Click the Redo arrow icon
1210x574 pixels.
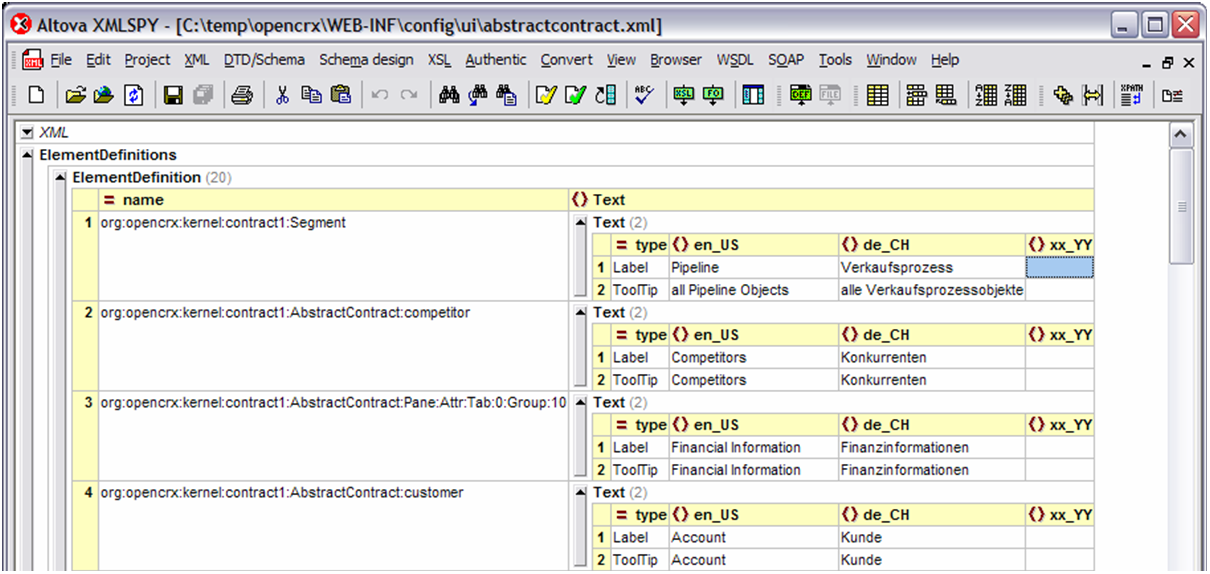[x=409, y=95]
